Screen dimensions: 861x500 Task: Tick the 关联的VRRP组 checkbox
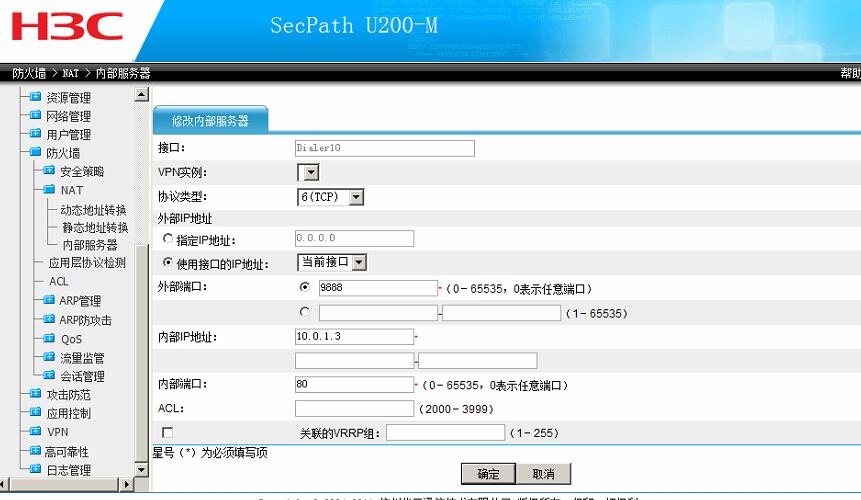(x=167, y=432)
